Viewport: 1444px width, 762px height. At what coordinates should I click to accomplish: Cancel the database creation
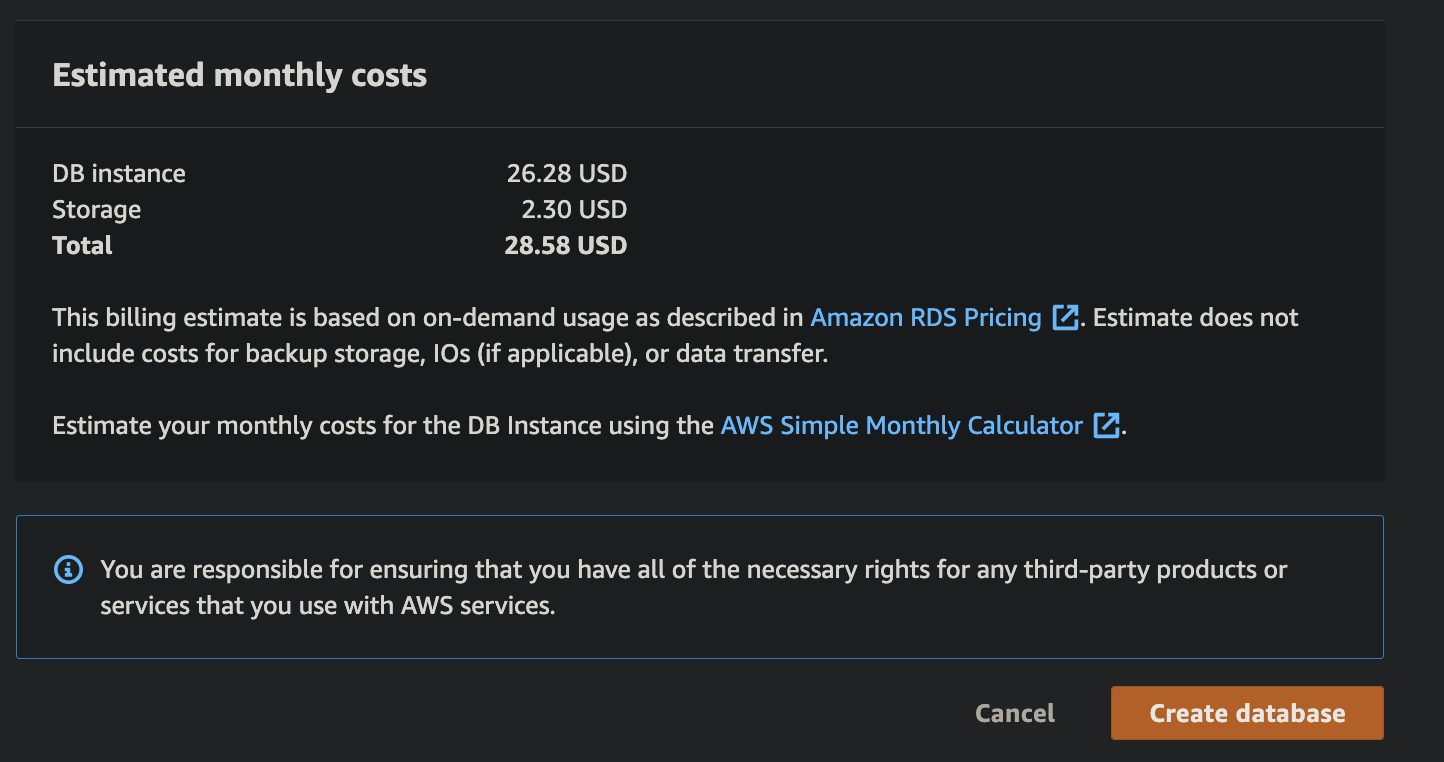tap(1015, 713)
